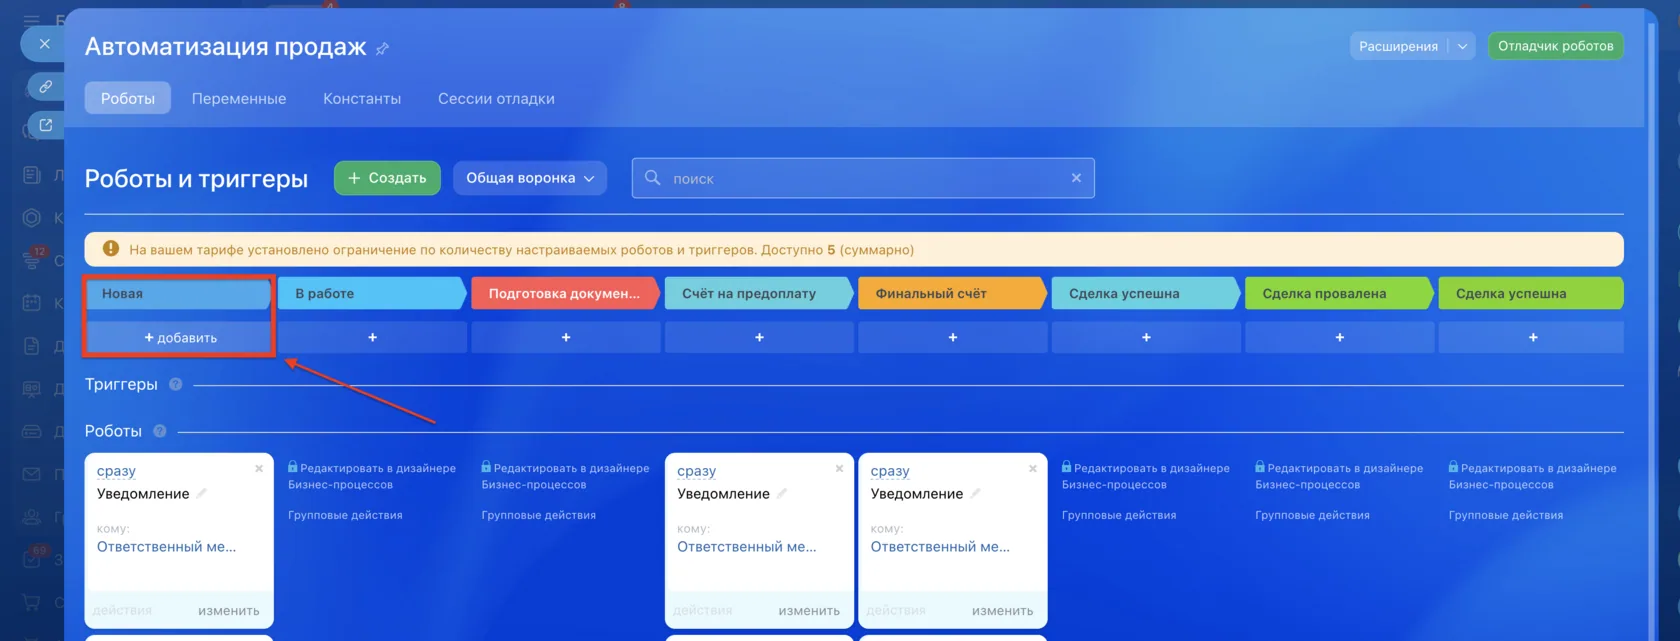
Task: Open the panel in a new window icon
Action: point(46,125)
